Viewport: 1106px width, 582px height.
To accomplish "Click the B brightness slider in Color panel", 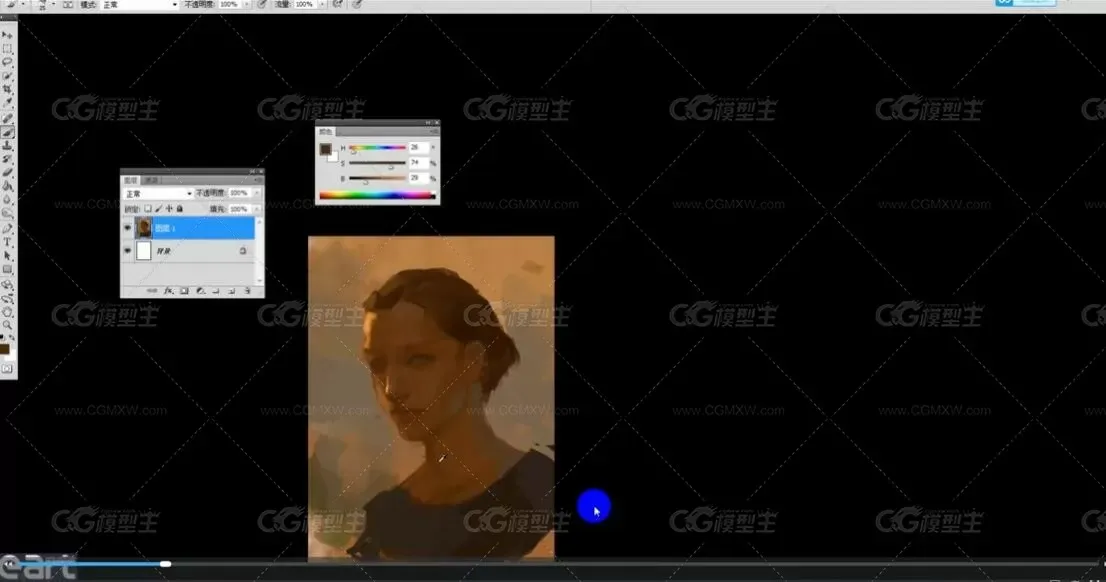I will click(377, 178).
